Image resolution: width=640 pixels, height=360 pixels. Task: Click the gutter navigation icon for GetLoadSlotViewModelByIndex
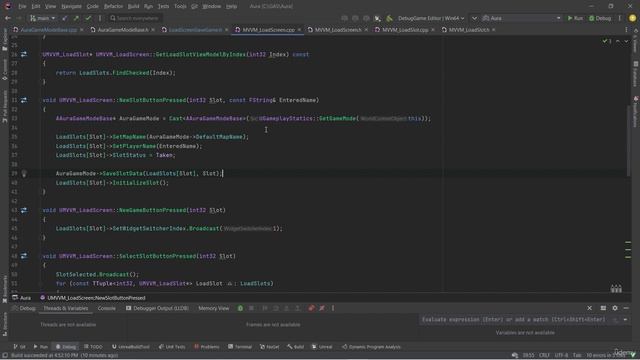[24, 54]
